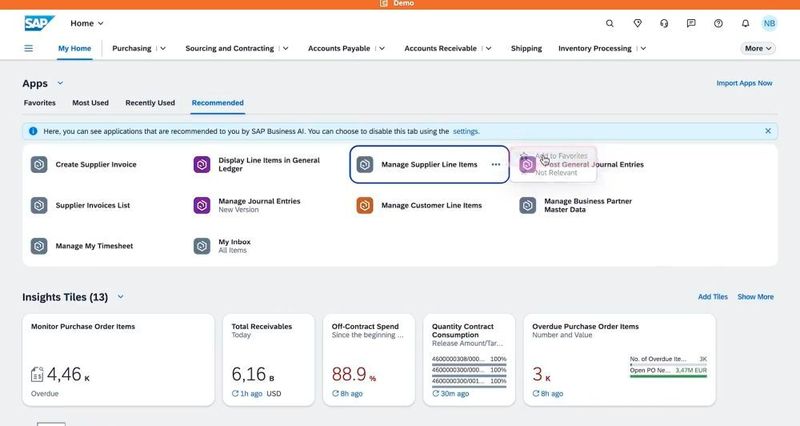Screen dimensions: 800x426
Task: Open the Total Receivables tile
Action: tap(268, 360)
